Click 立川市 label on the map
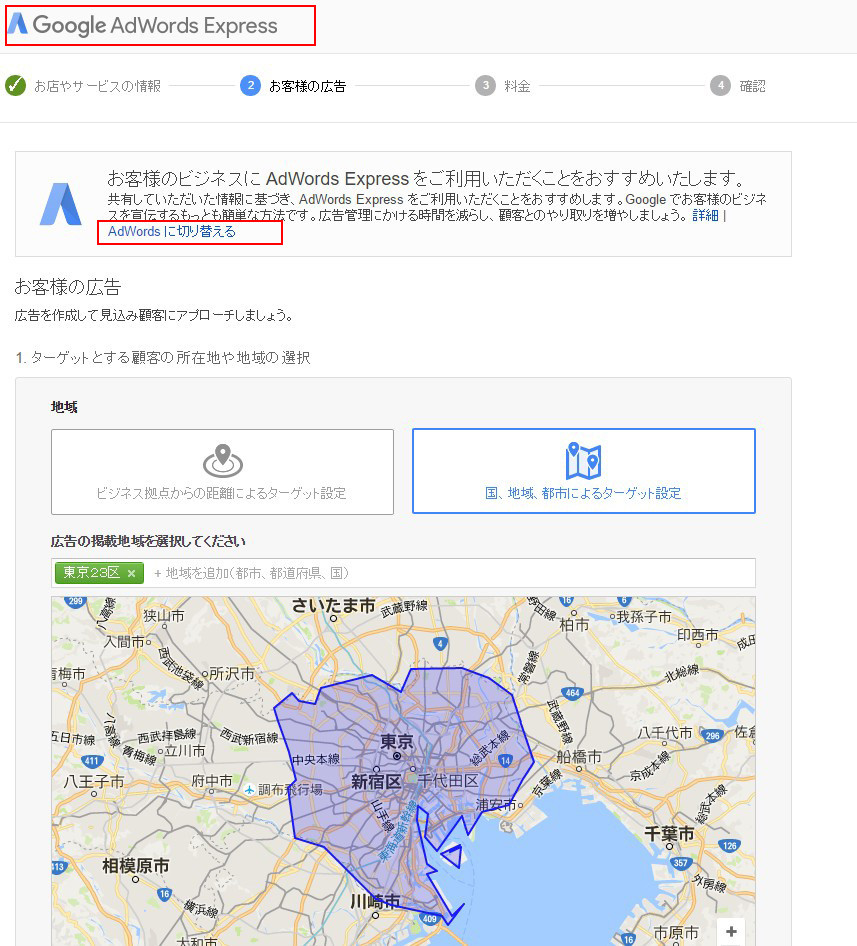The height and width of the screenshot is (946, 857). 185,751
